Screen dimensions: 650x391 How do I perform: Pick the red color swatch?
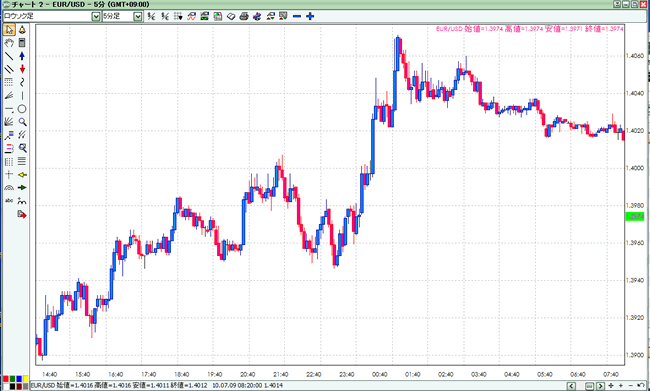point(6,379)
